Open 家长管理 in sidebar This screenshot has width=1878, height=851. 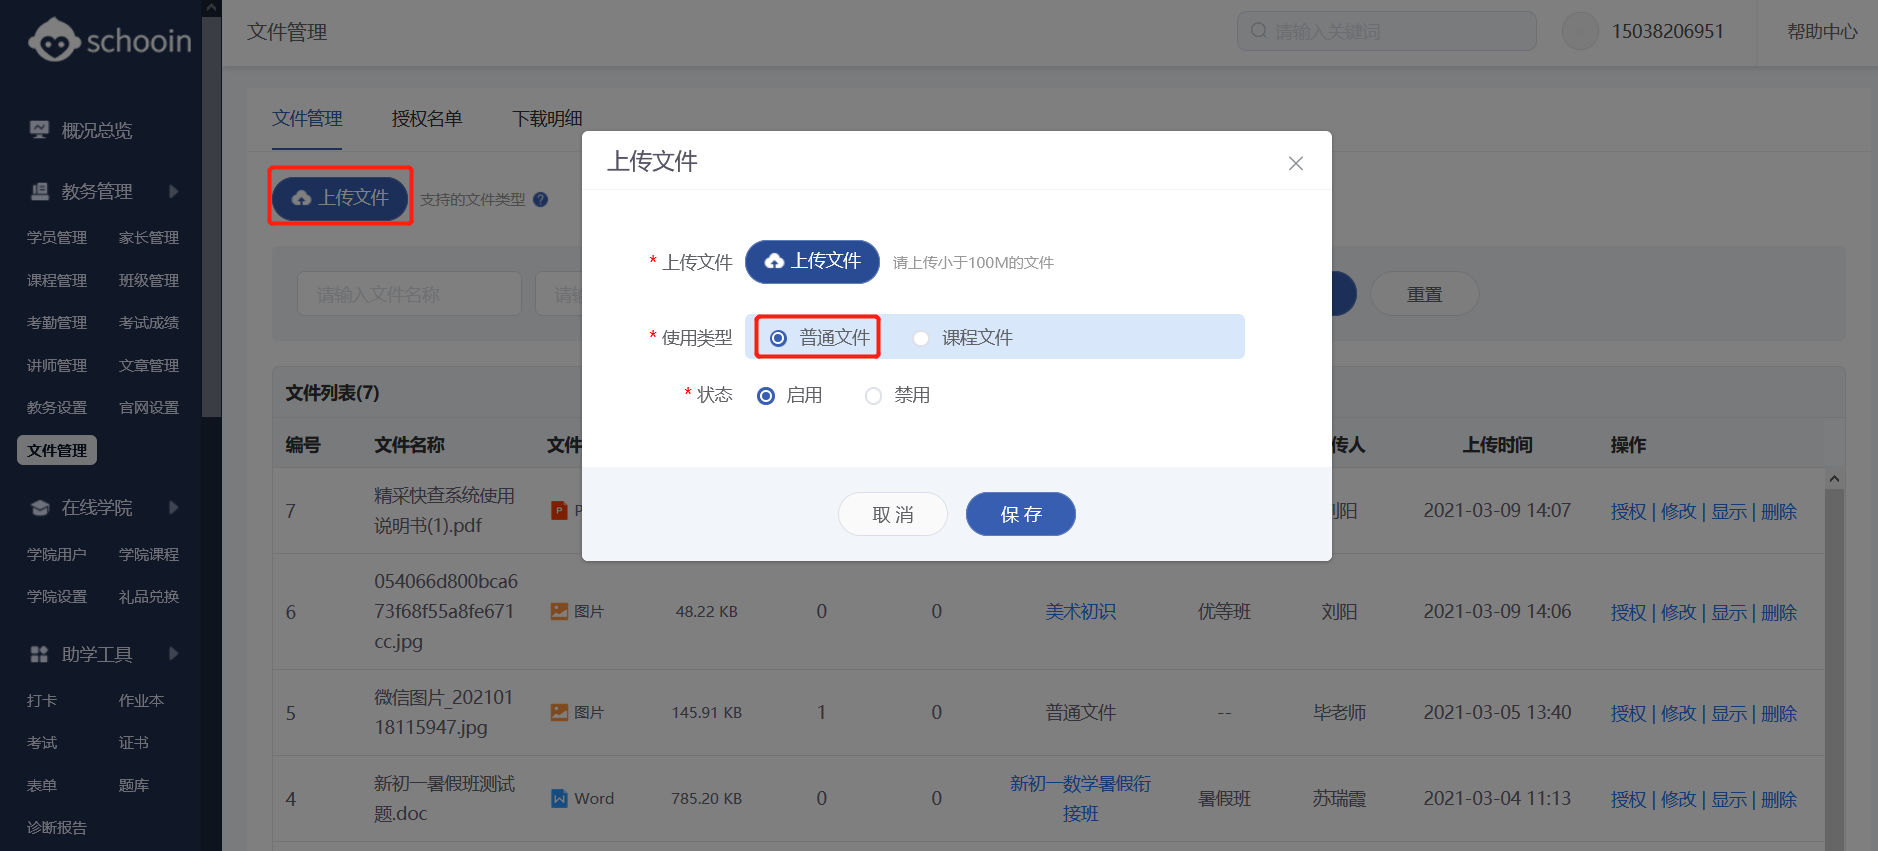(x=149, y=238)
